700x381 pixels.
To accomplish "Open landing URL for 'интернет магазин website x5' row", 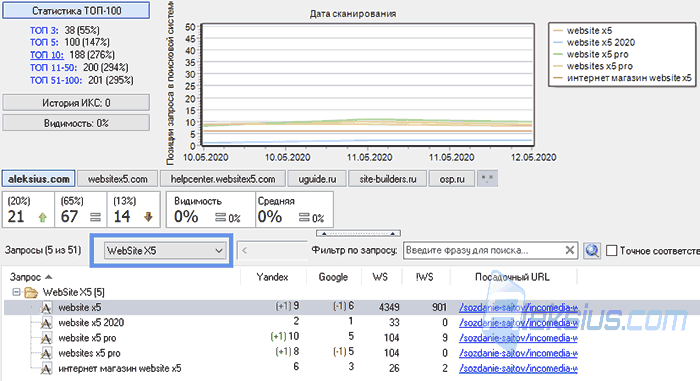I will point(518,368).
